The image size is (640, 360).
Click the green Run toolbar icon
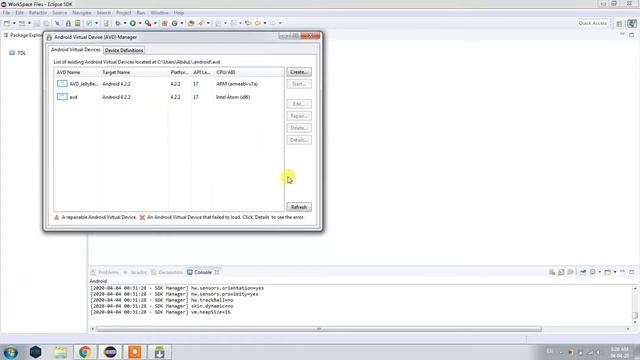(x=133, y=23)
